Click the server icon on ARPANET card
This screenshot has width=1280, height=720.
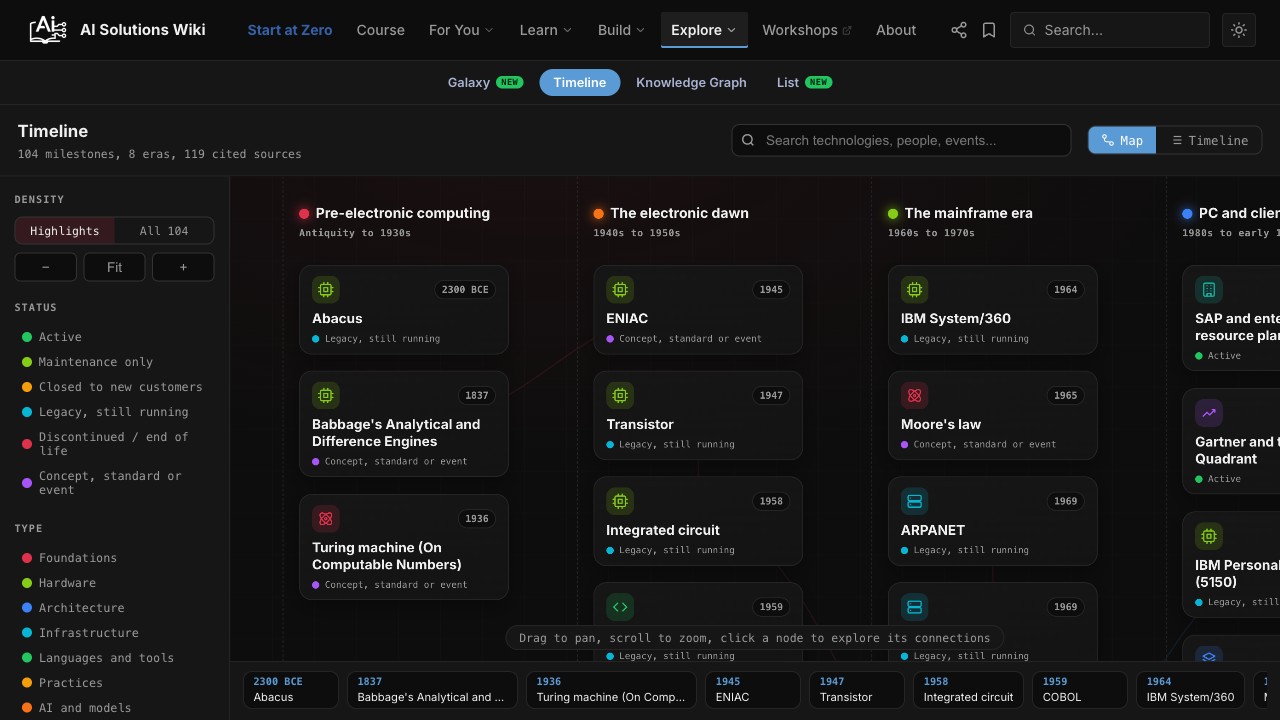click(x=915, y=502)
